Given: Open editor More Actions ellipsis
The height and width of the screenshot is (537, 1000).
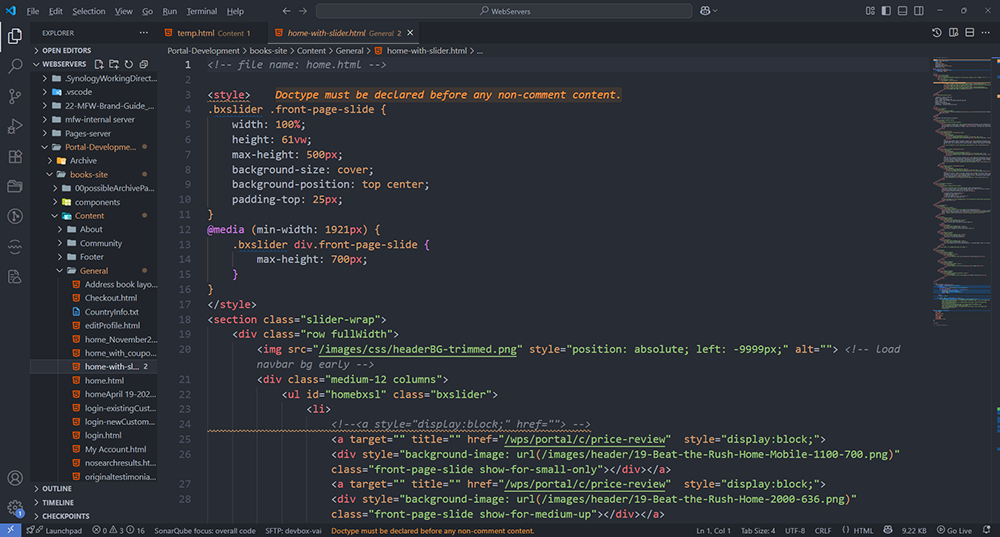Looking at the screenshot, I should coord(986,33).
